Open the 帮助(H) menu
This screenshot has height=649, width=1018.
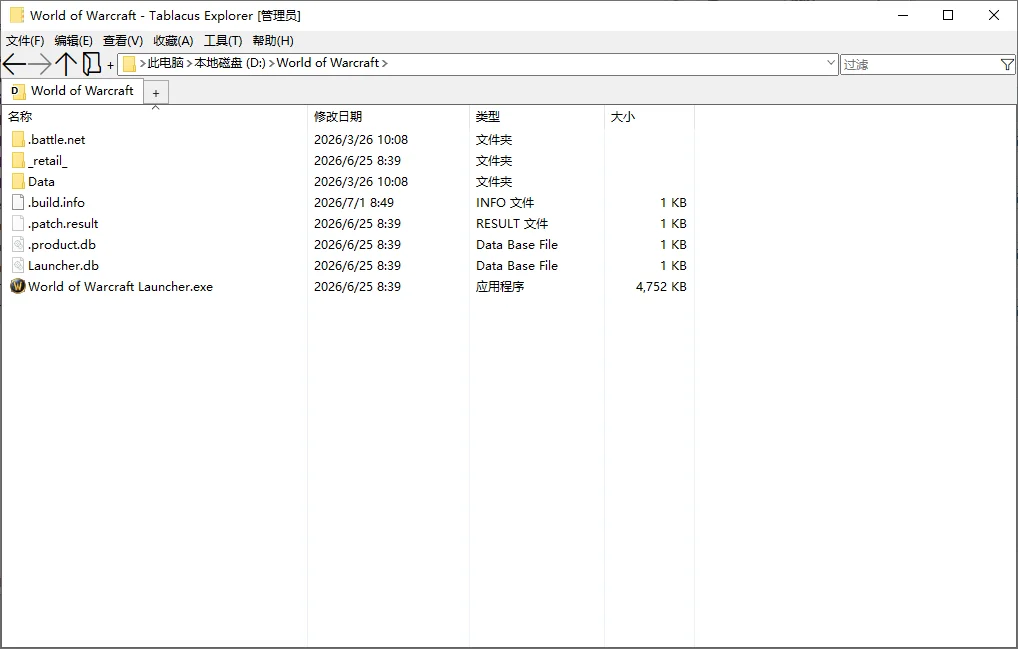point(273,41)
